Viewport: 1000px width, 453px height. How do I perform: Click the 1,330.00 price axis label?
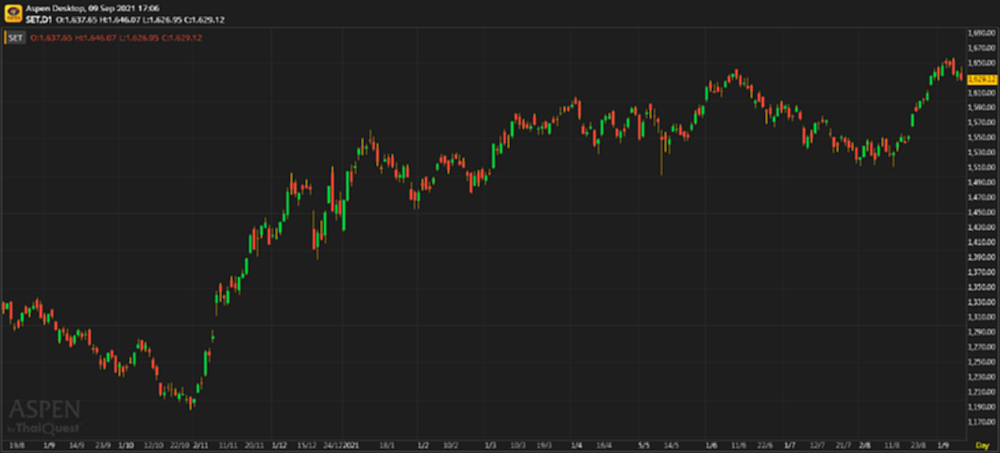[983, 302]
